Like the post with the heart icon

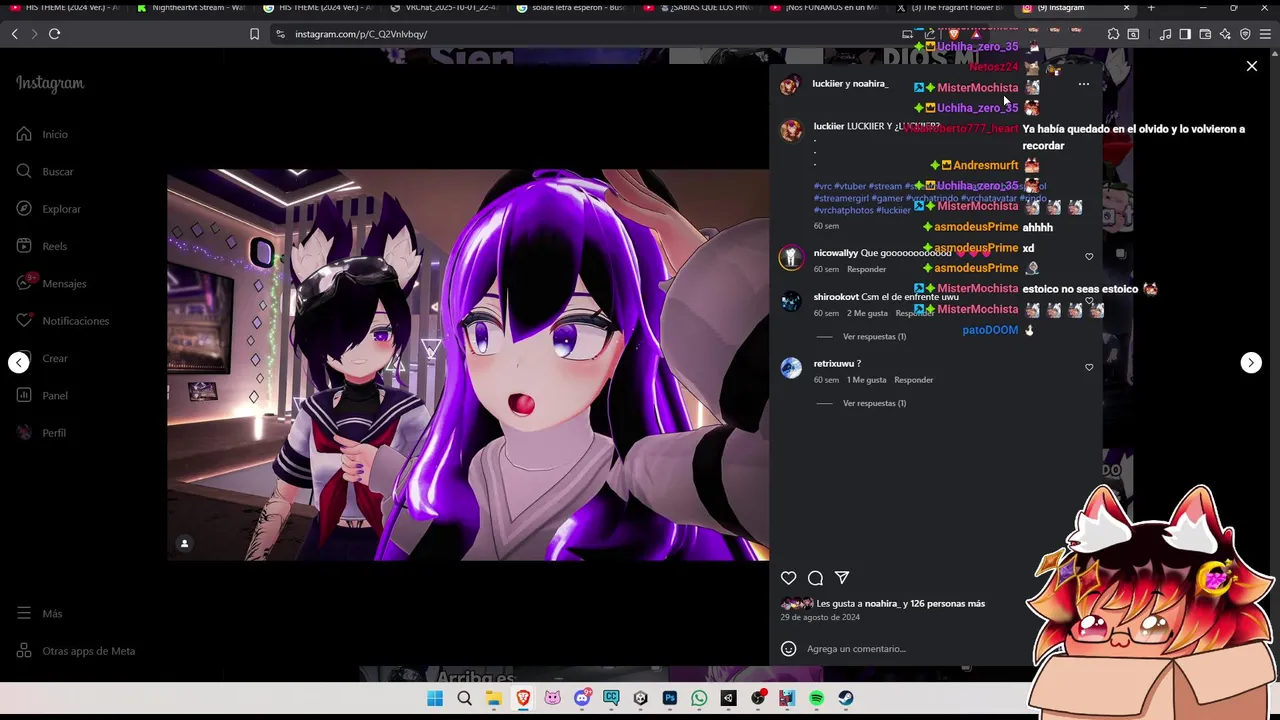pyautogui.click(x=788, y=578)
